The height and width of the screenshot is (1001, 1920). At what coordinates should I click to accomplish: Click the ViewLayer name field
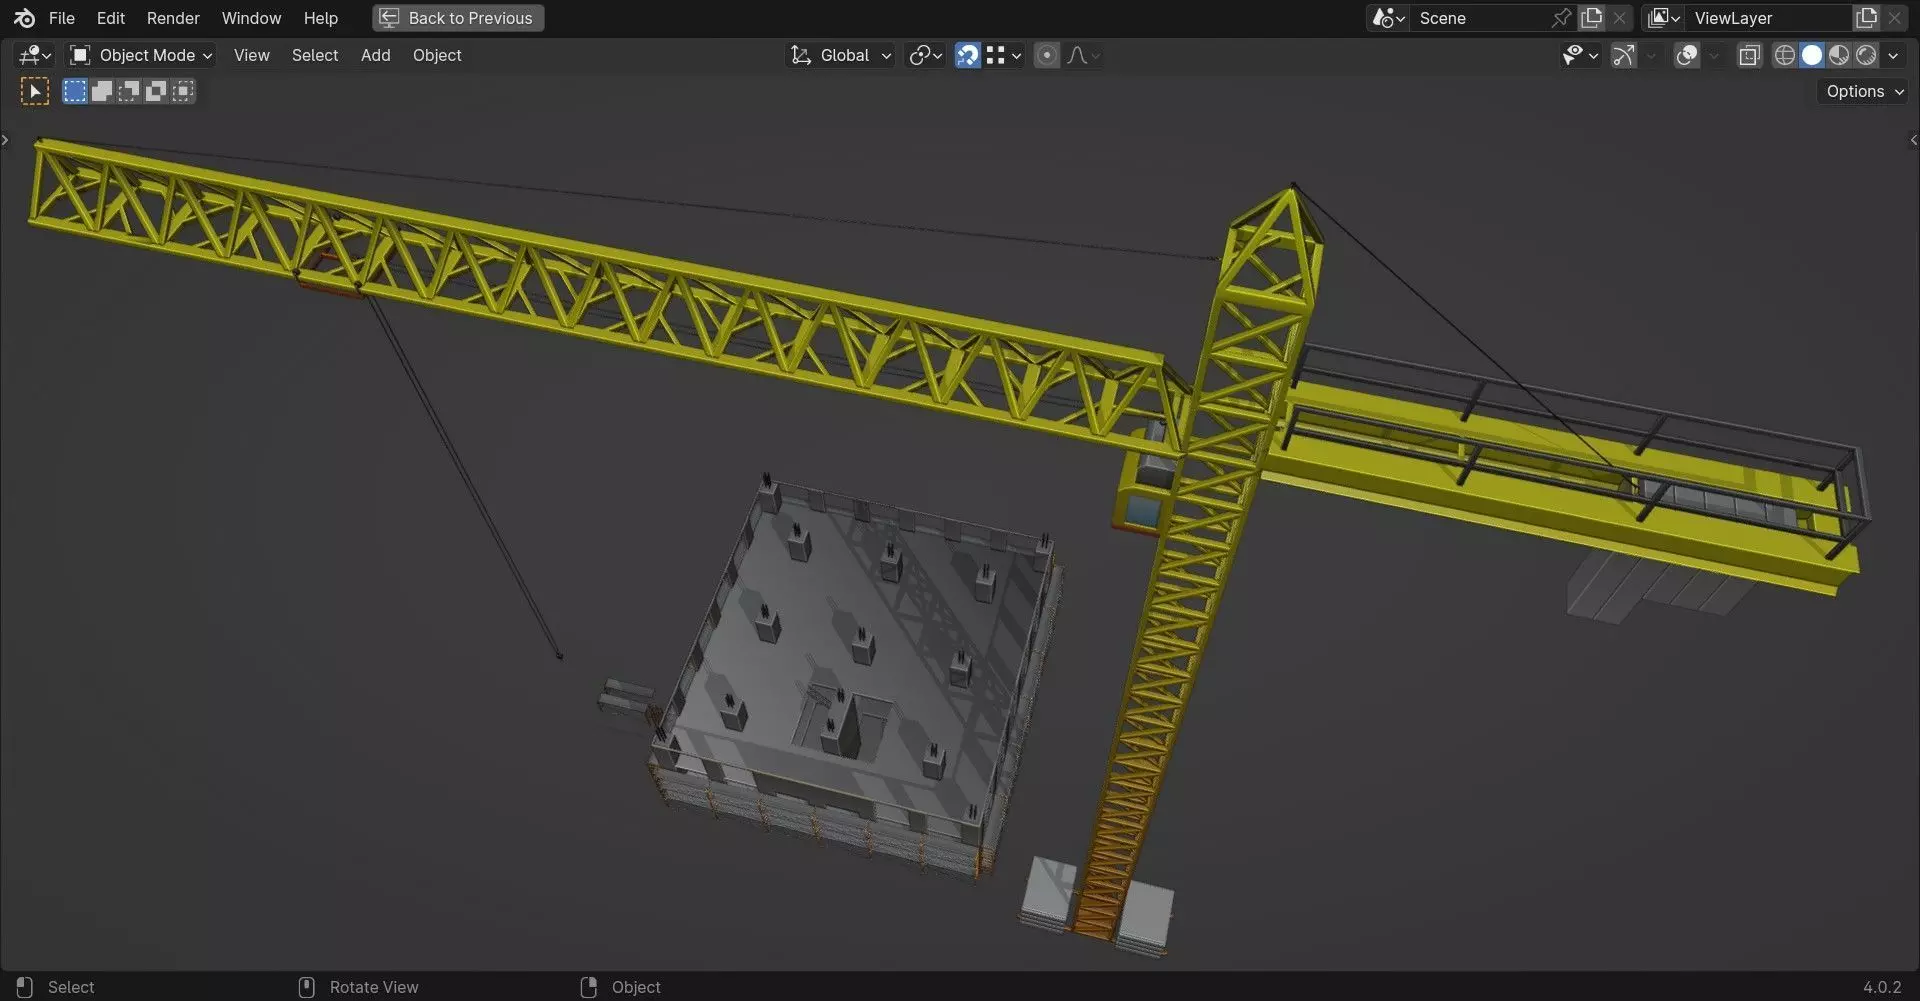pyautogui.click(x=1770, y=18)
